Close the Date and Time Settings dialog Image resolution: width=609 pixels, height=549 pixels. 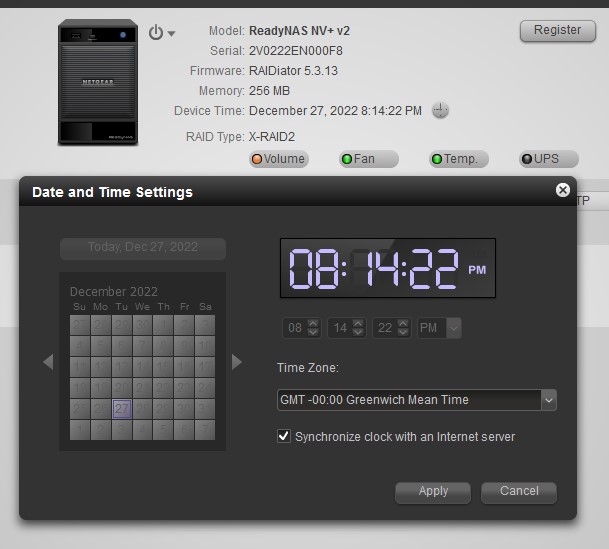(x=562, y=190)
